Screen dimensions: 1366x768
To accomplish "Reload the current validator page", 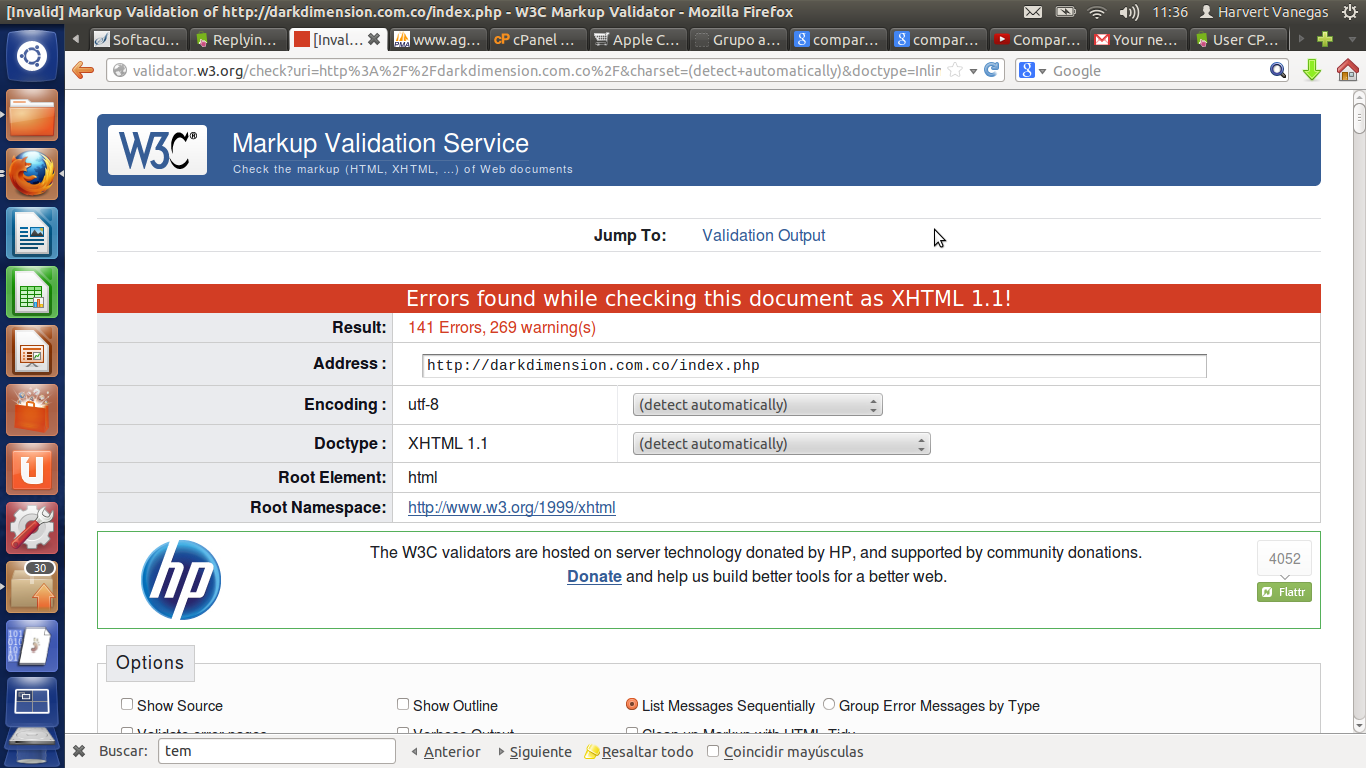I will [992, 70].
